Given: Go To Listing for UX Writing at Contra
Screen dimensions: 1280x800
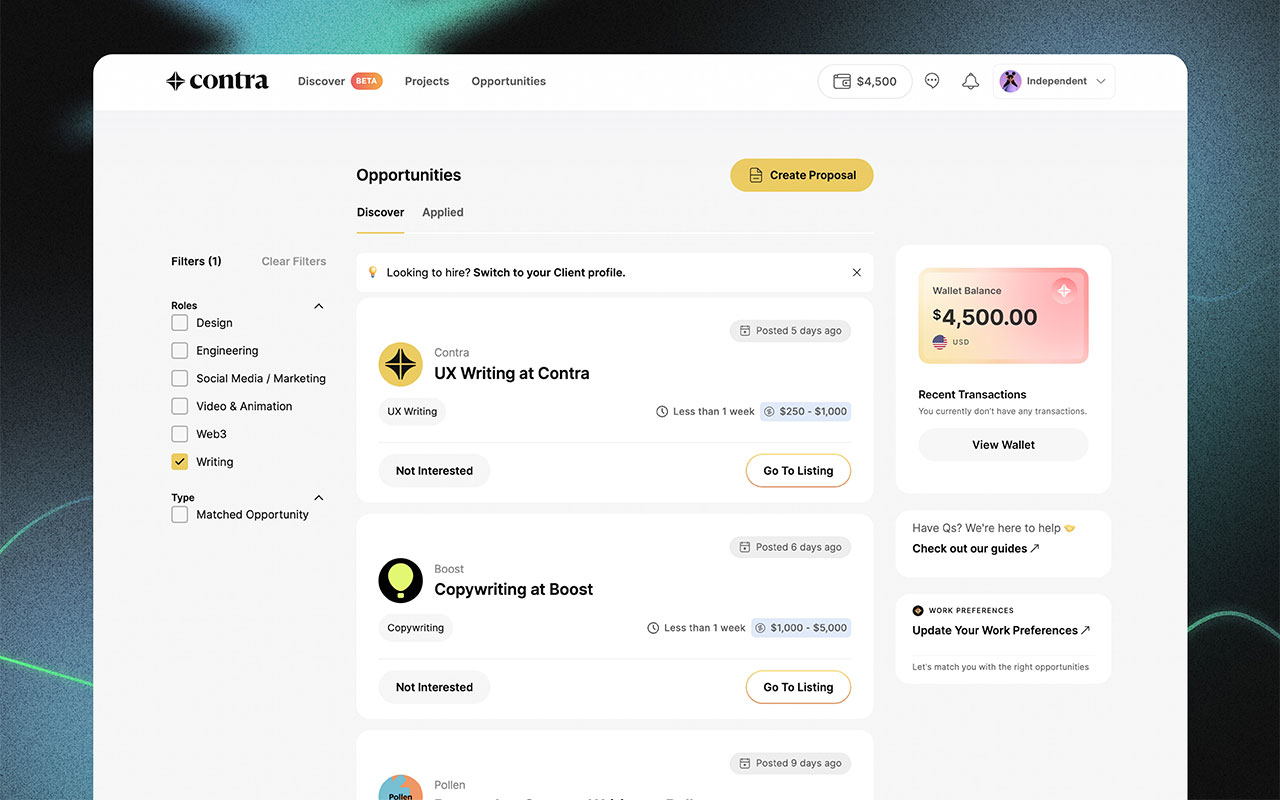Looking at the screenshot, I should pos(798,471).
